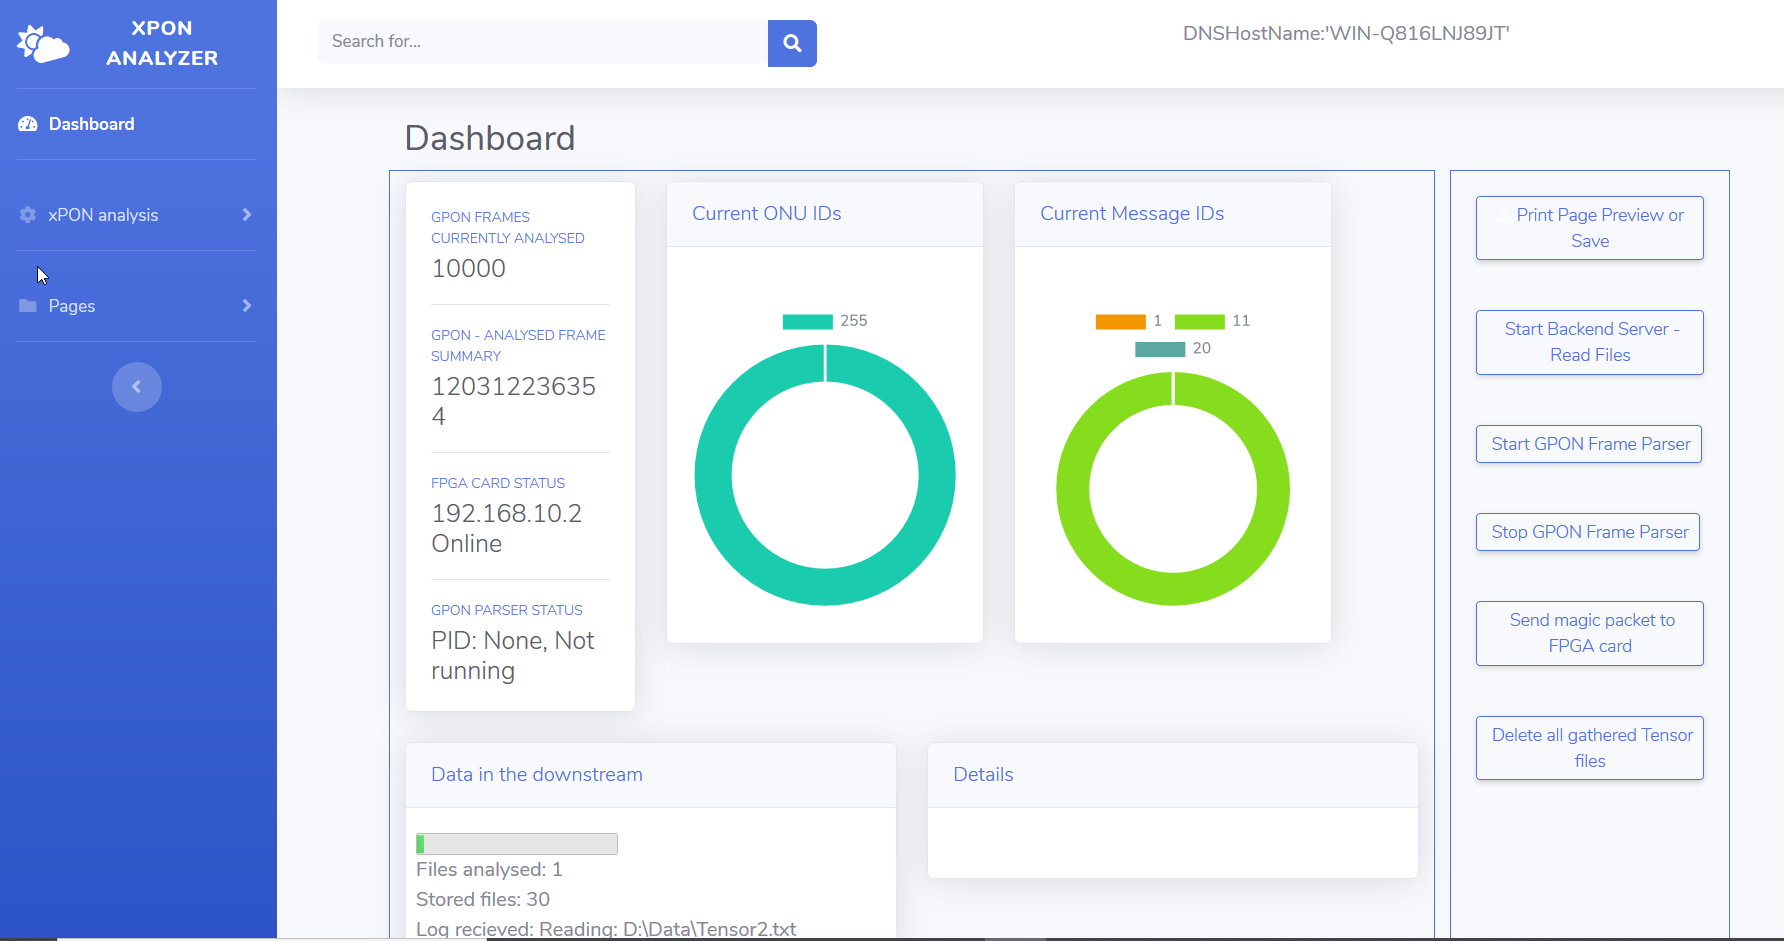Viewport: 1784px width, 941px height.
Task: Focus the Search for... input field
Action: pos(543,42)
